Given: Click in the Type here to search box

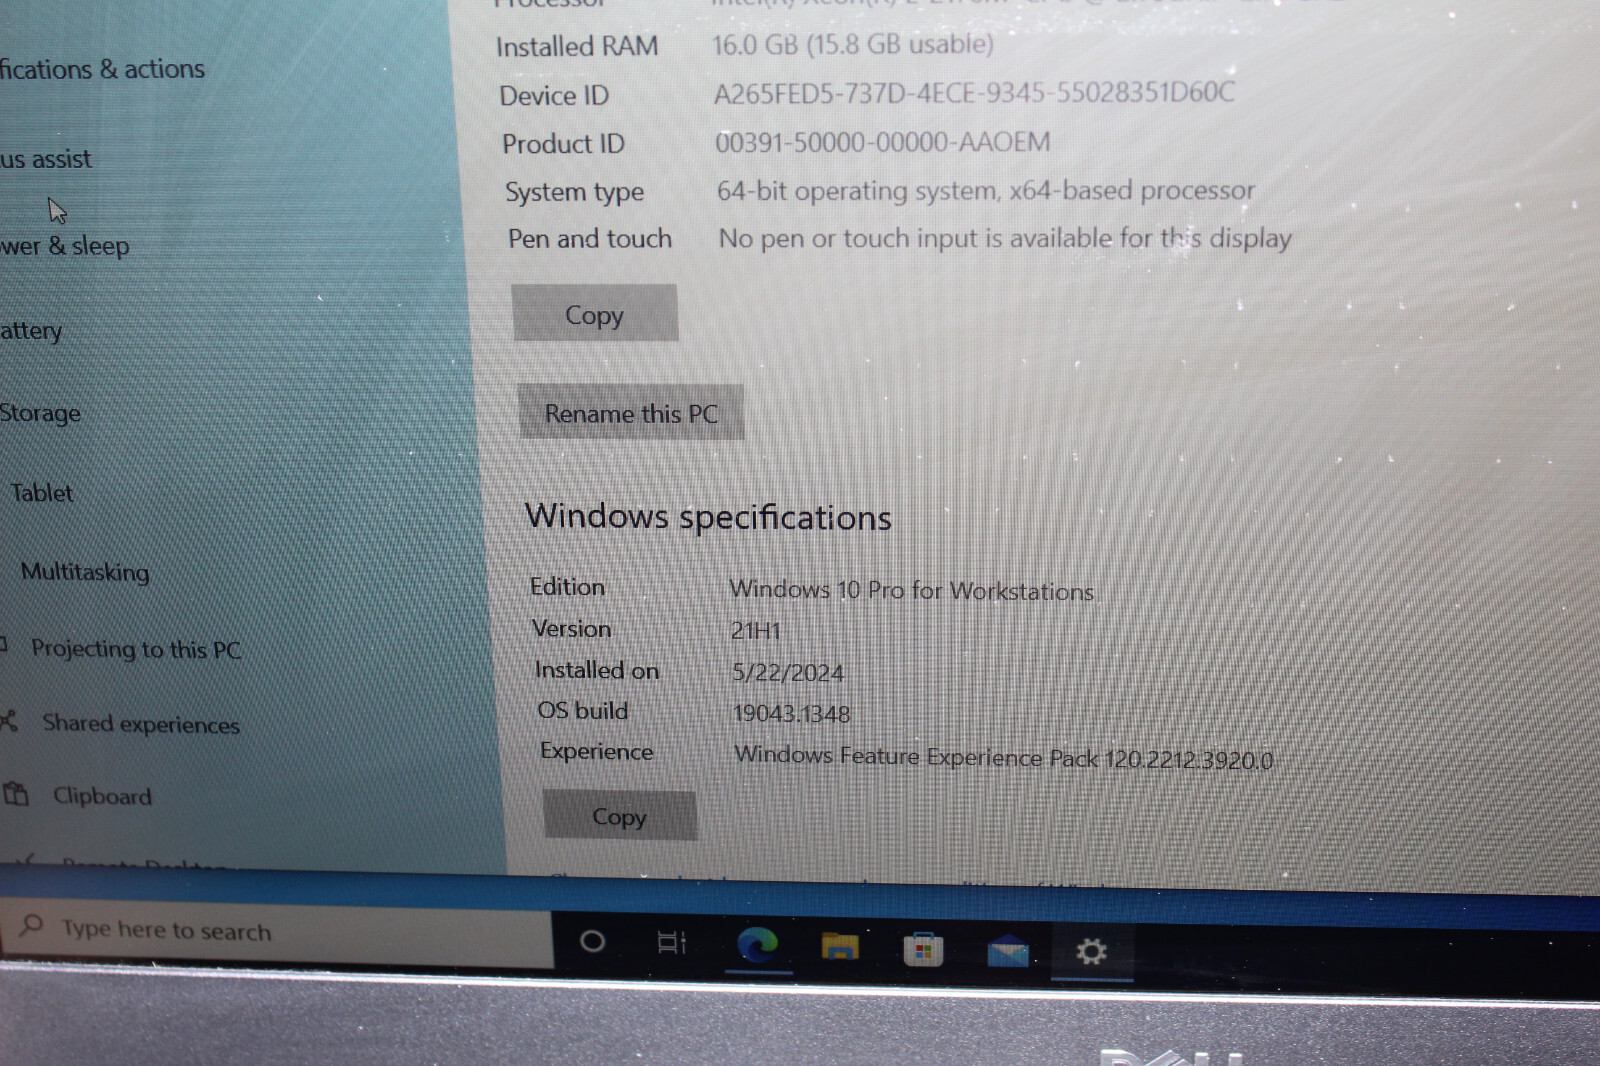Looking at the screenshot, I should (276, 931).
